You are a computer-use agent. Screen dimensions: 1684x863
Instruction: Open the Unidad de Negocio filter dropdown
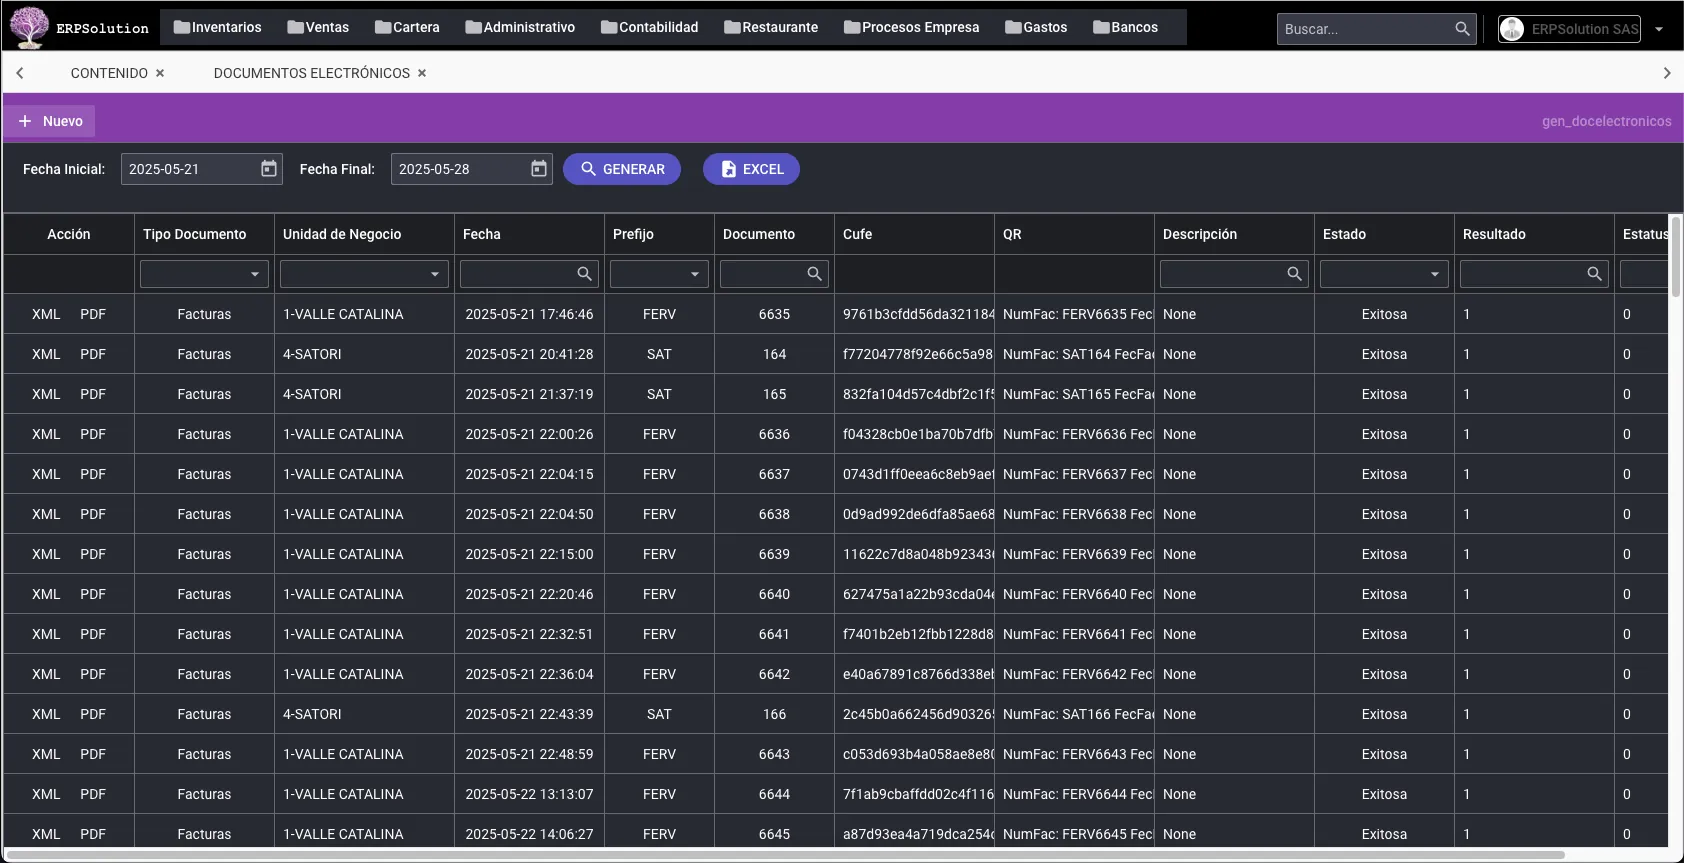435,274
